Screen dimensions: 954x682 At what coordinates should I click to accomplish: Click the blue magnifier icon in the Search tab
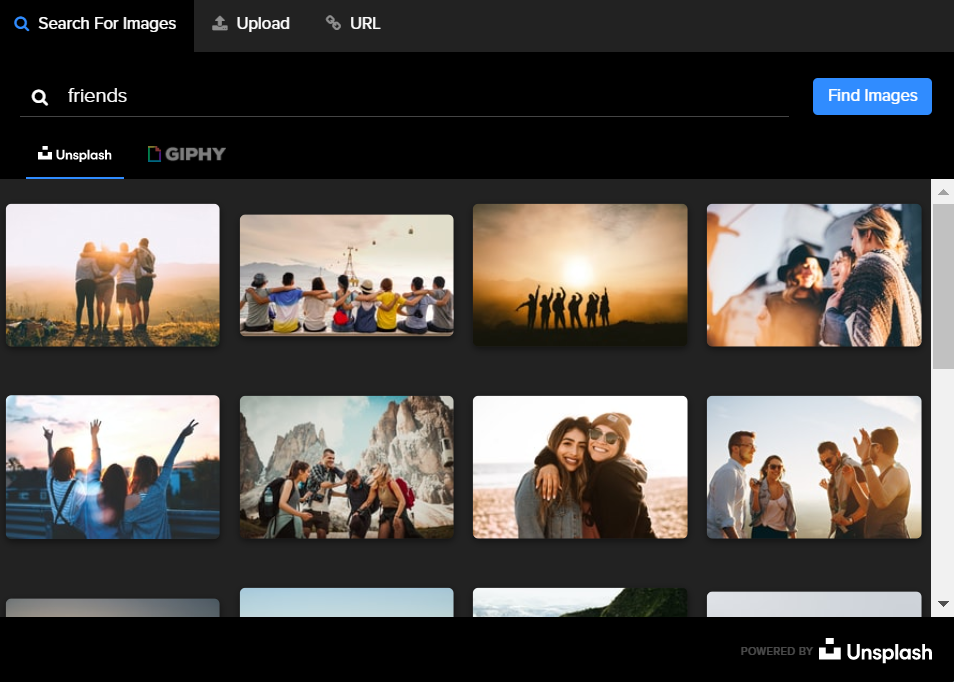[x=21, y=24]
